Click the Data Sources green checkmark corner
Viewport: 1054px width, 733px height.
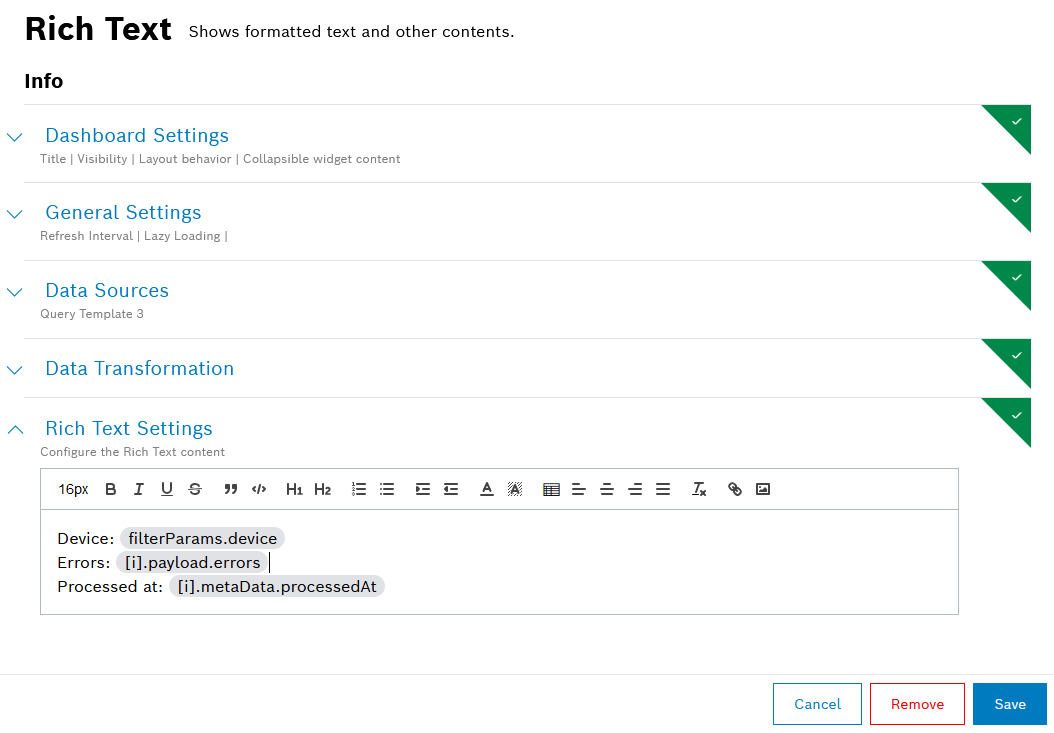click(x=1016, y=277)
